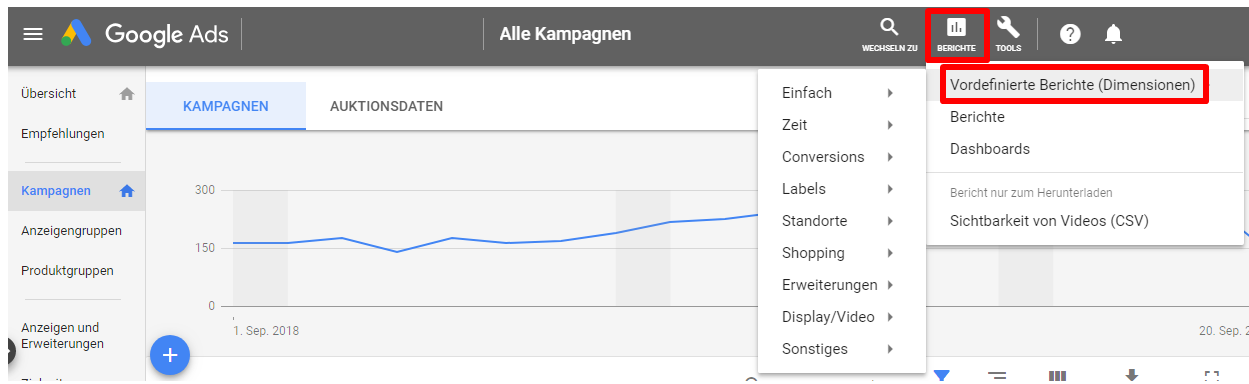This screenshot has height=384, width=1249.
Task: Select Vordefinierte Berichte (Dimensionen)
Action: coord(1073,85)
